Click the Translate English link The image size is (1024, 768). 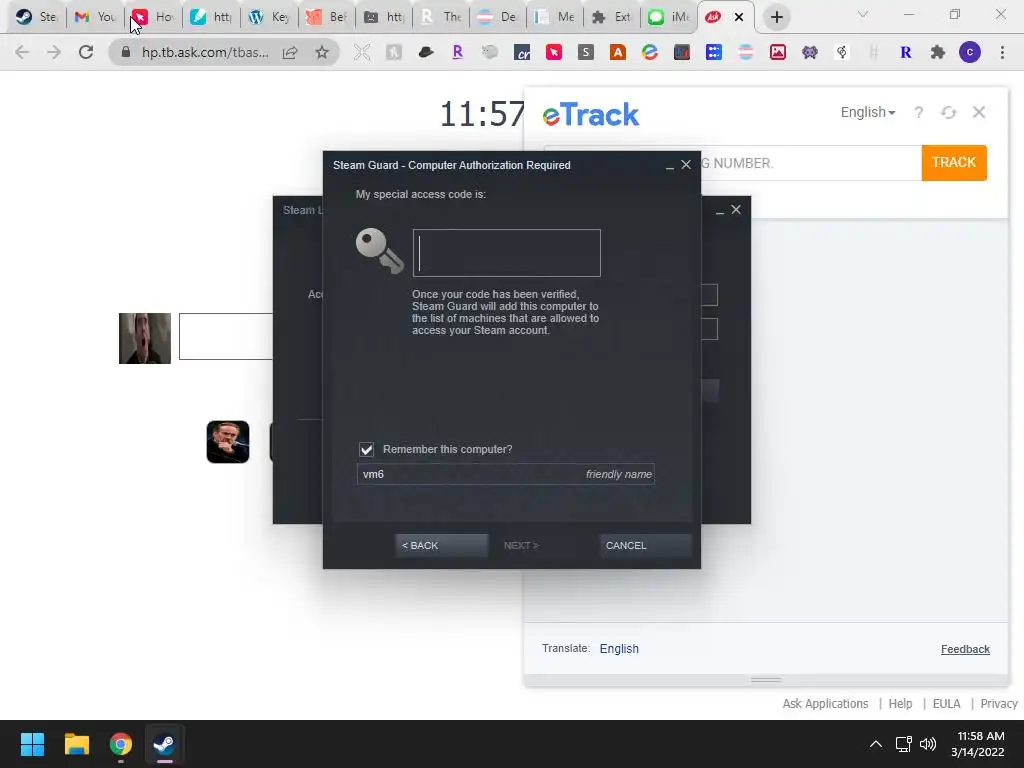[619, 648]
